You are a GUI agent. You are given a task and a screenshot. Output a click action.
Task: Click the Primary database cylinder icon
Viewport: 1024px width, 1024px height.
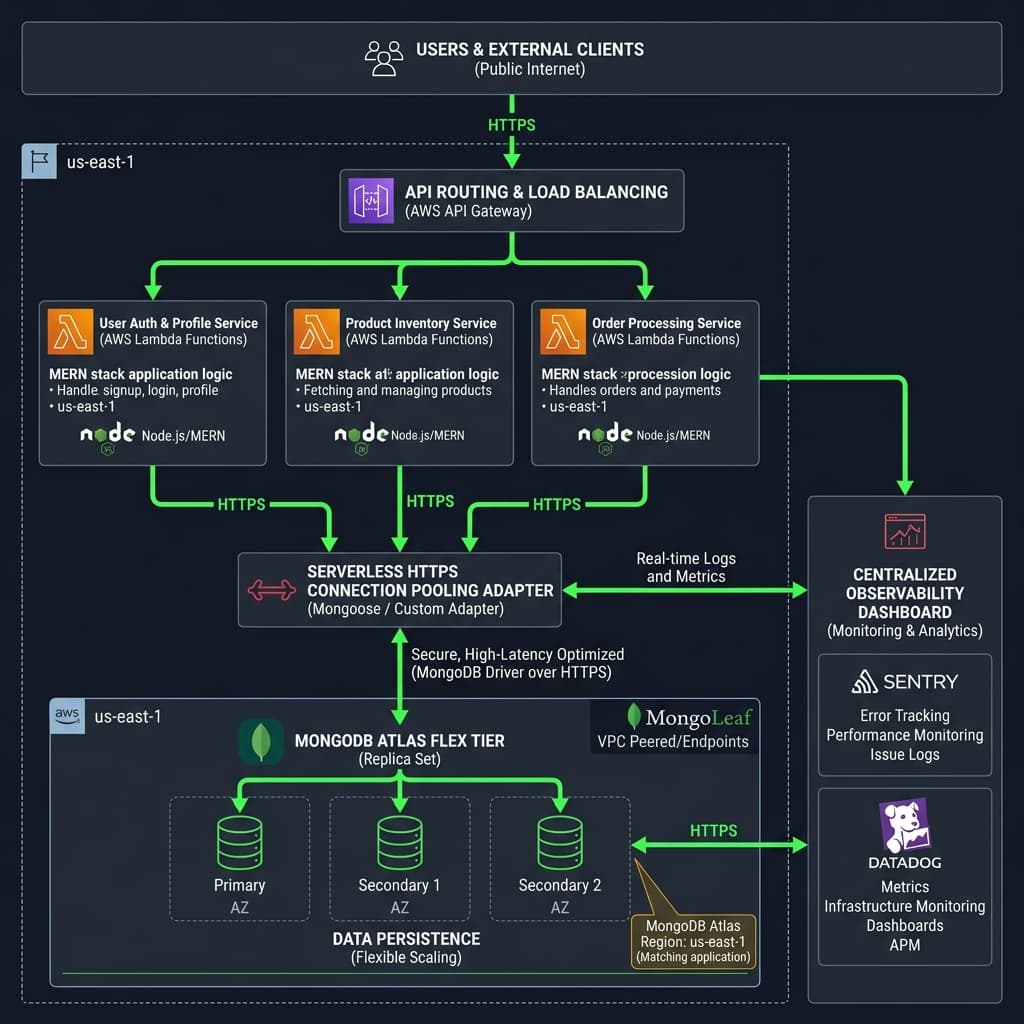click(x=240, y=842)
